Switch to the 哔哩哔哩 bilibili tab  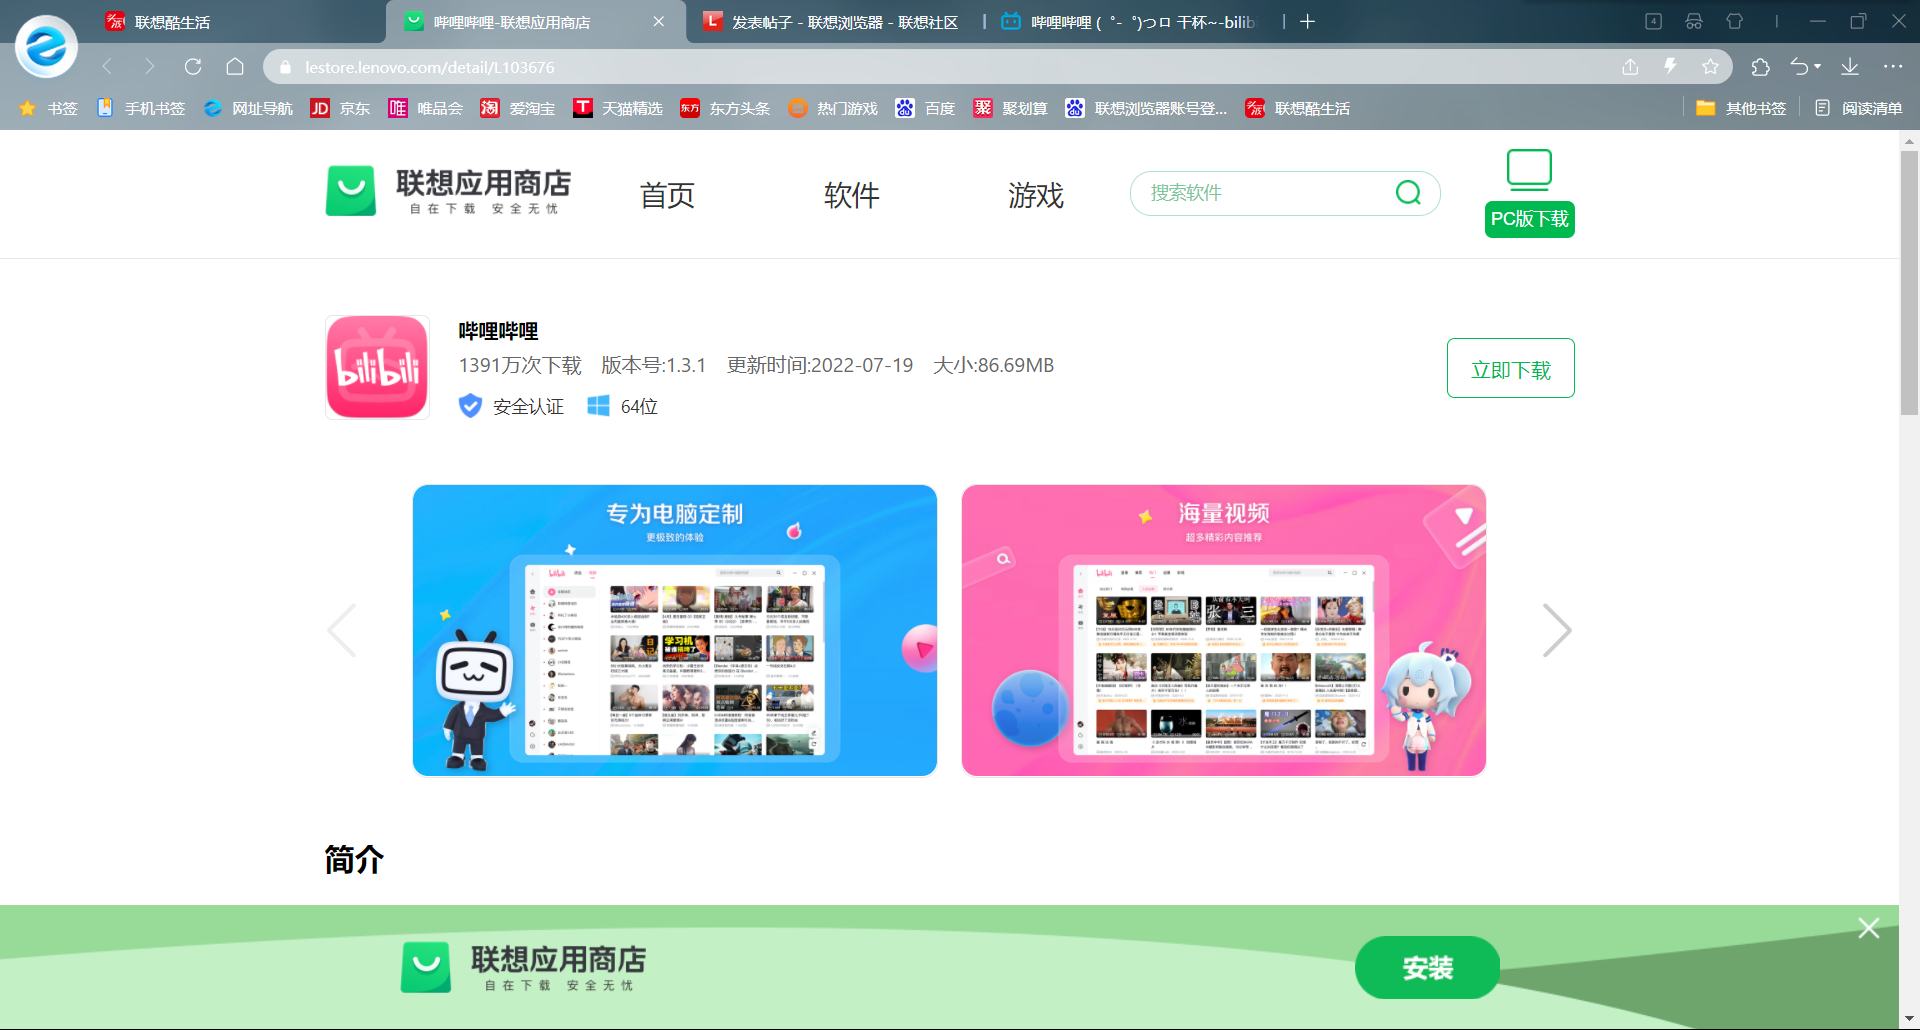1130,22
